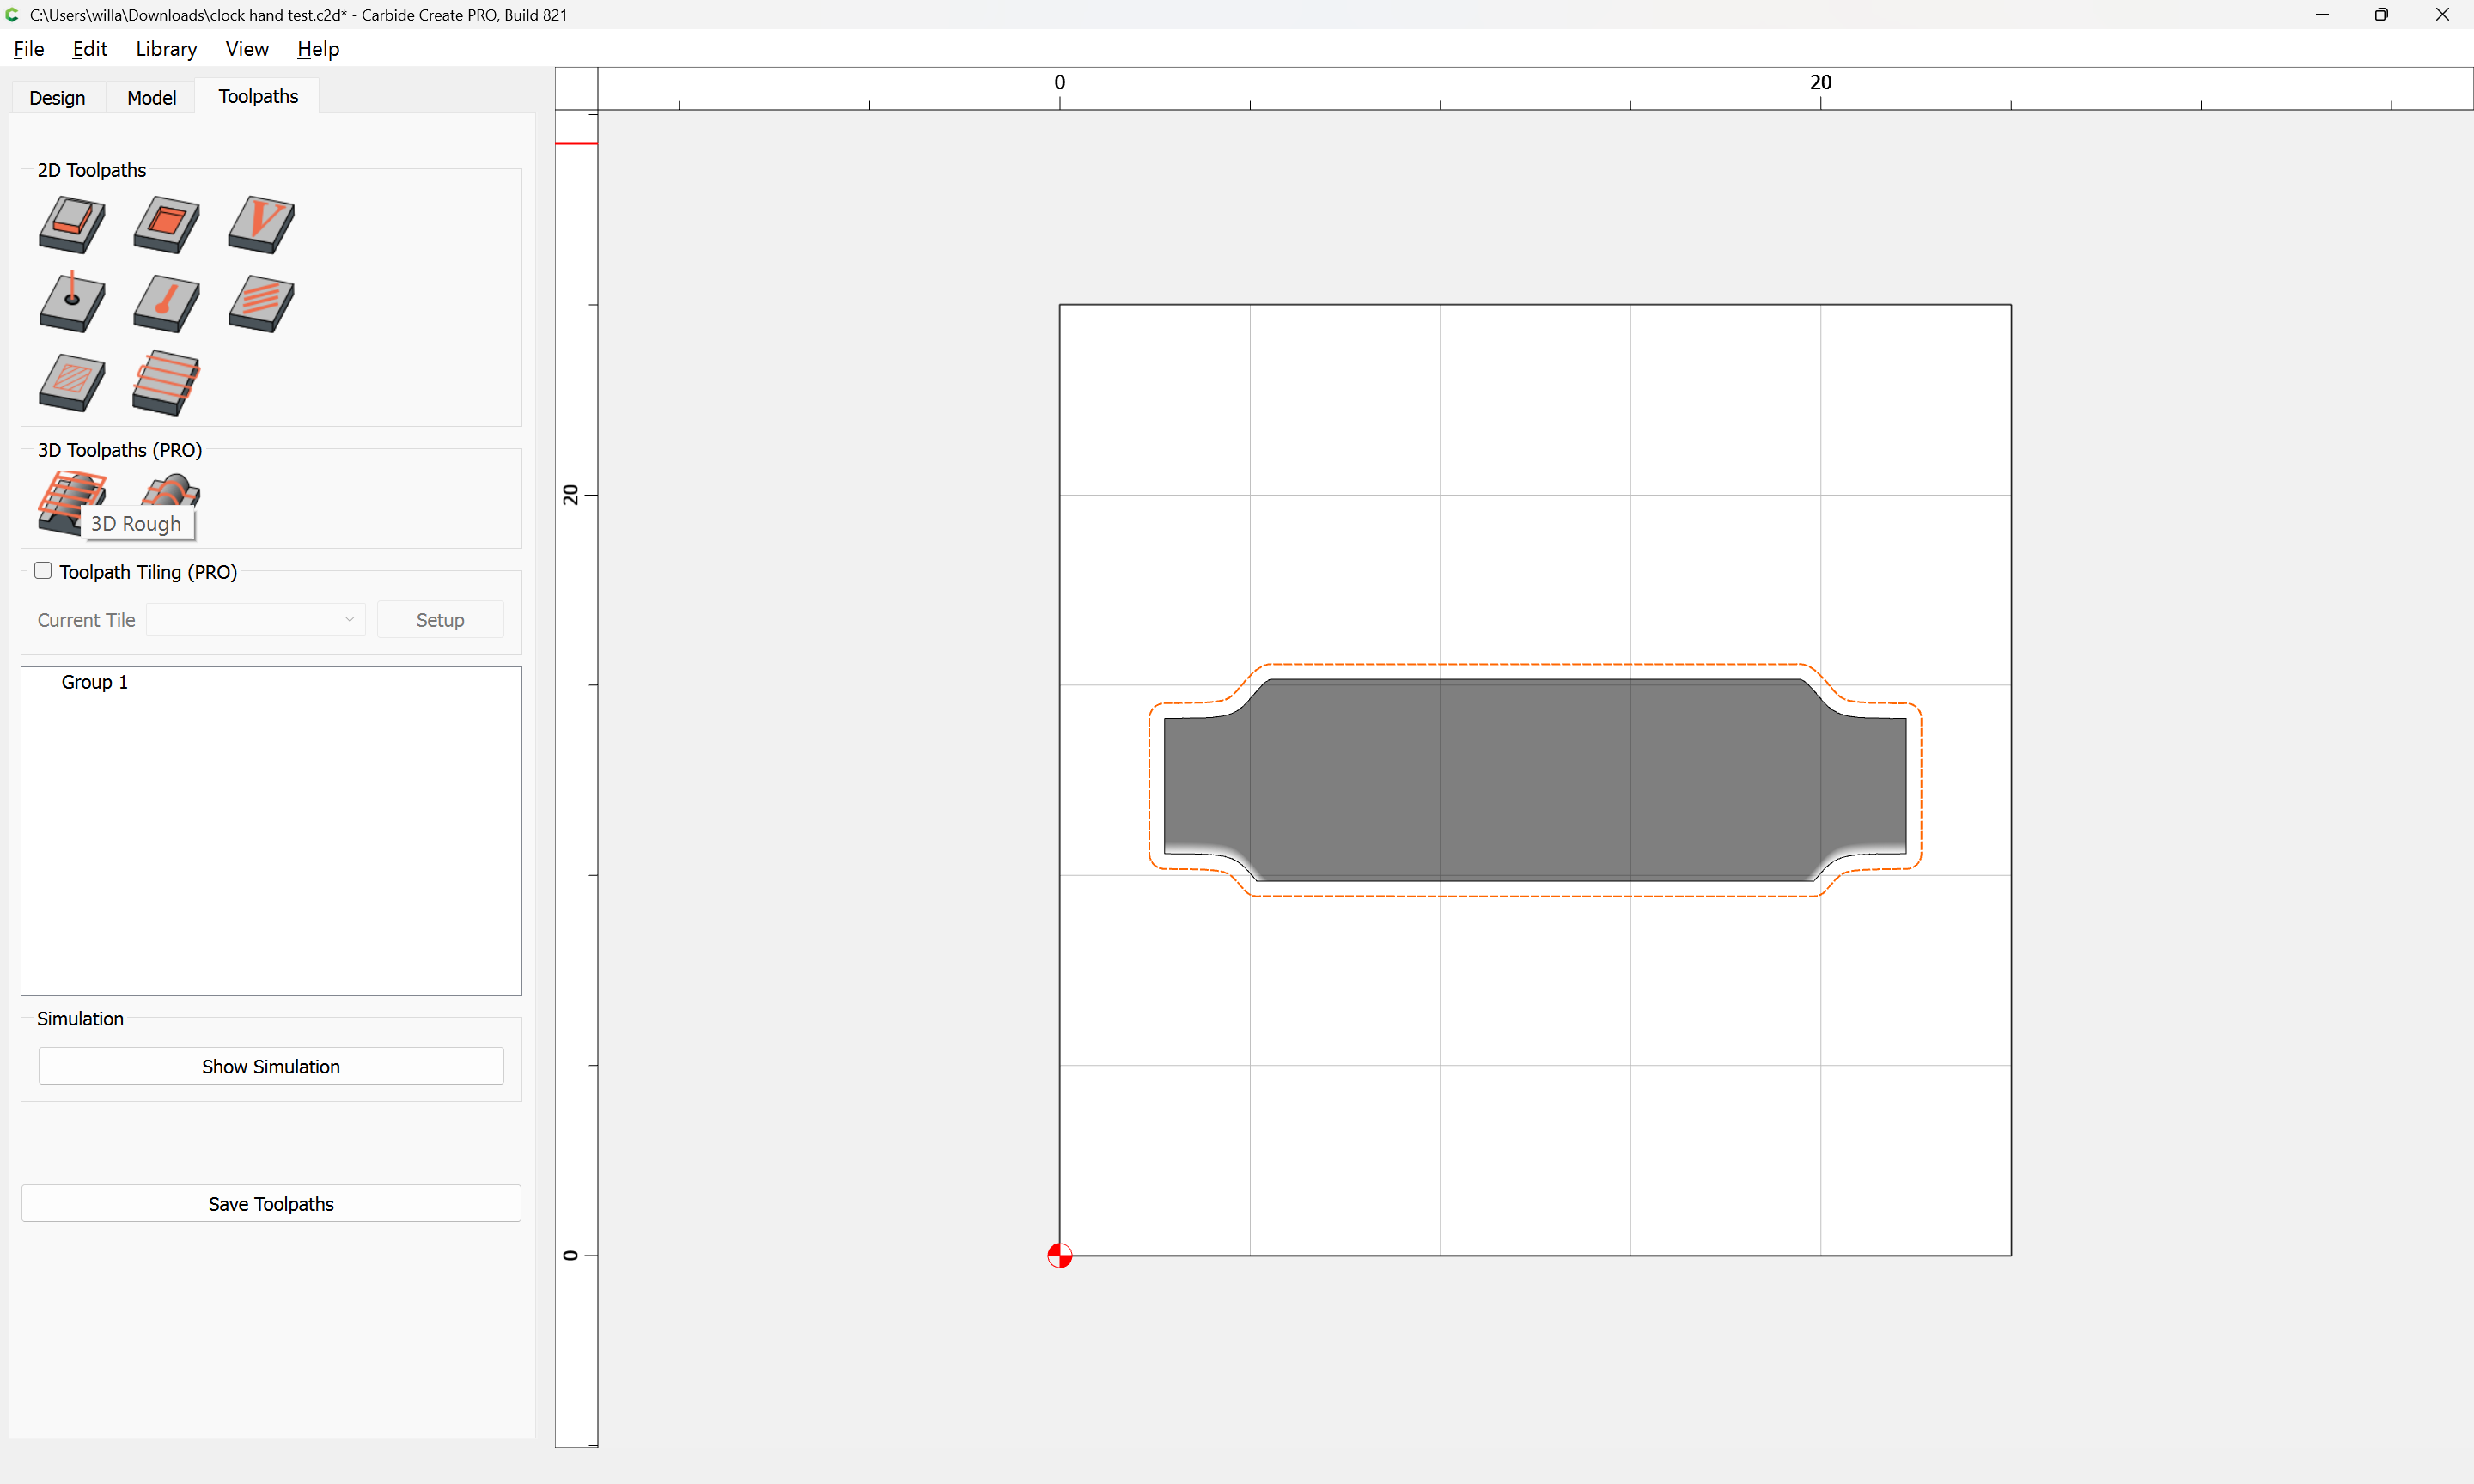Enable the Toolpath Tiling (PRO) checkbox
The image size is (2474, 1484).
[x=43, y=570]
